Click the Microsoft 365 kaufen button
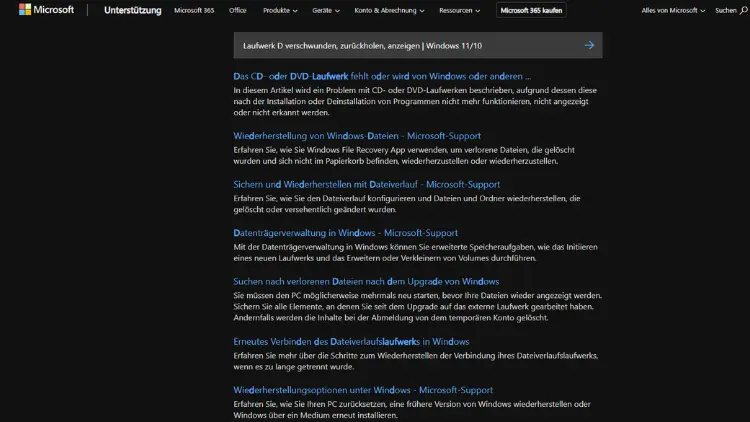This screenshot has width=750, height=422. [531, 10]
